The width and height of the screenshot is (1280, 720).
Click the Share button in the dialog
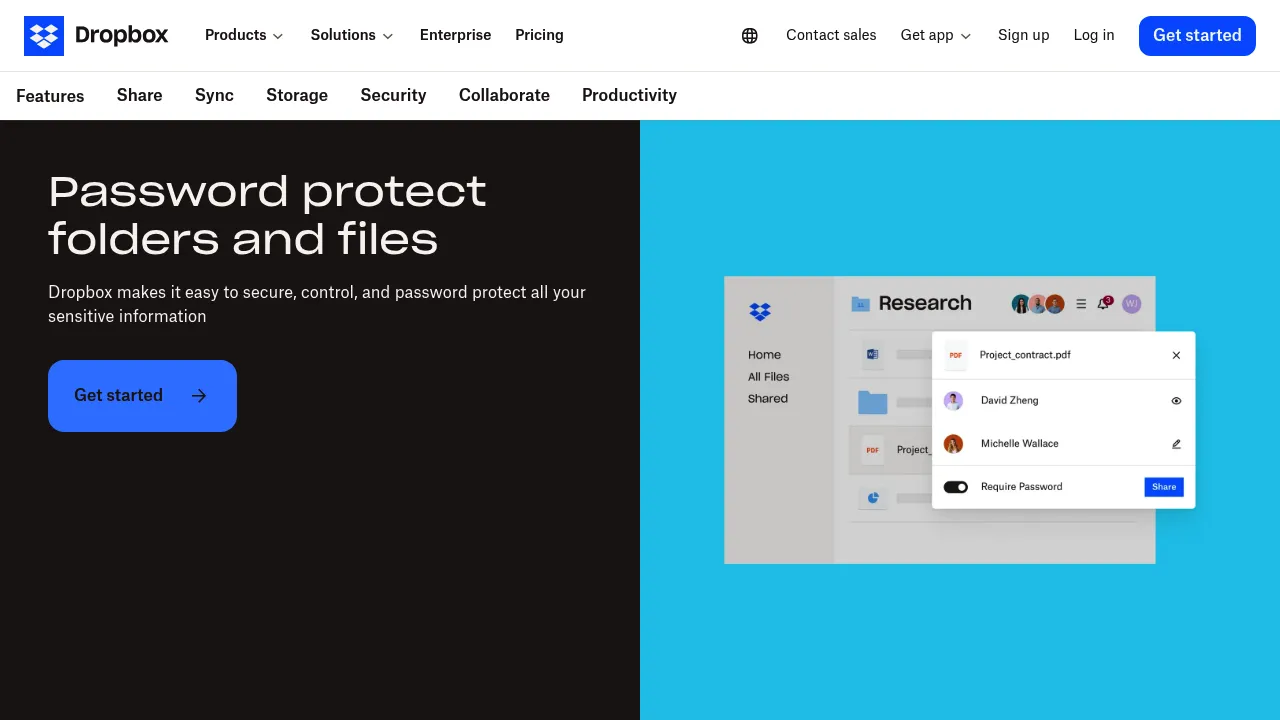click(1164, 487)
